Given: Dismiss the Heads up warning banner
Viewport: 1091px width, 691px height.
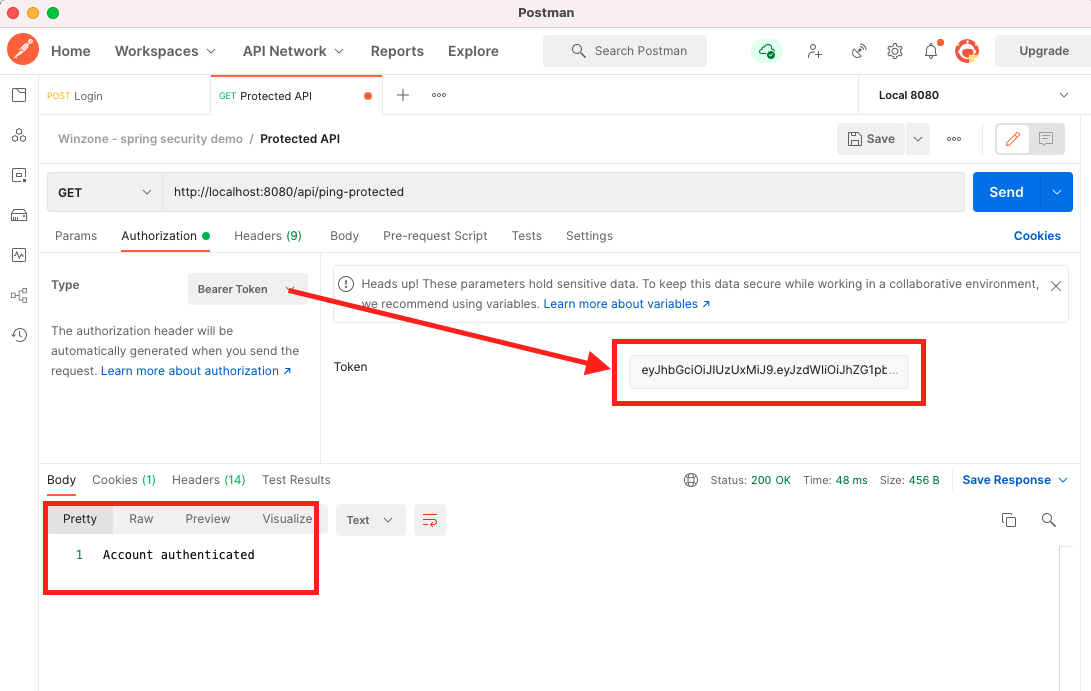Looking at the screenshot, I should [x=1056, y=286].
